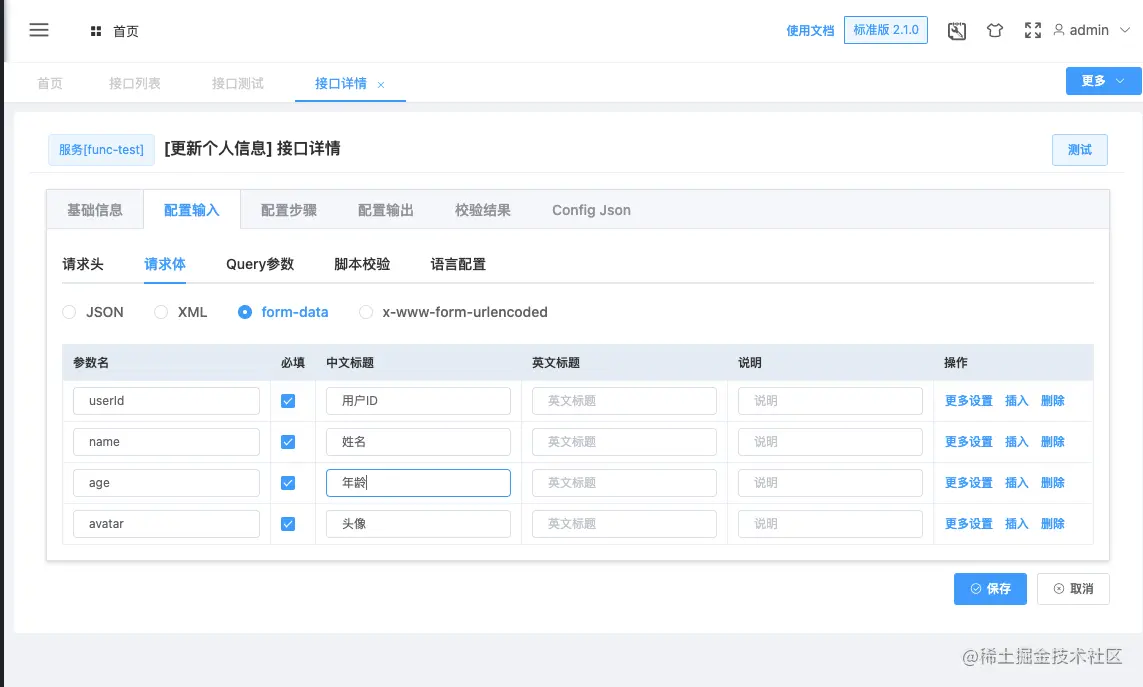
Task: Select the form-data radio button
Action: [x=245, y=312]
